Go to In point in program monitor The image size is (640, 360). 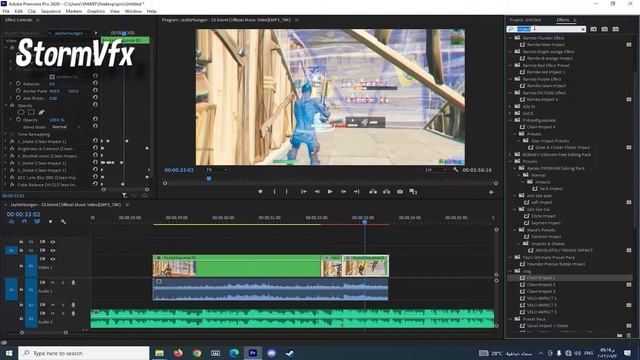click(304, 191)
